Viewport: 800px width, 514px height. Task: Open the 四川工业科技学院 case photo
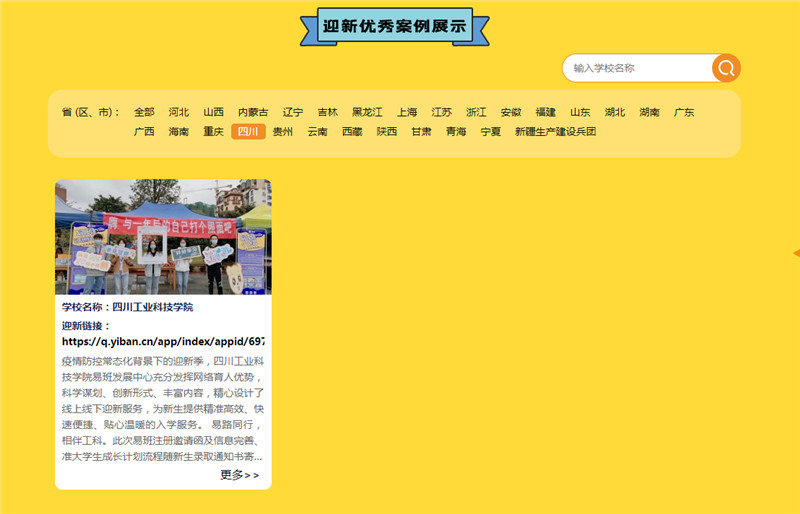click(163, 237)
